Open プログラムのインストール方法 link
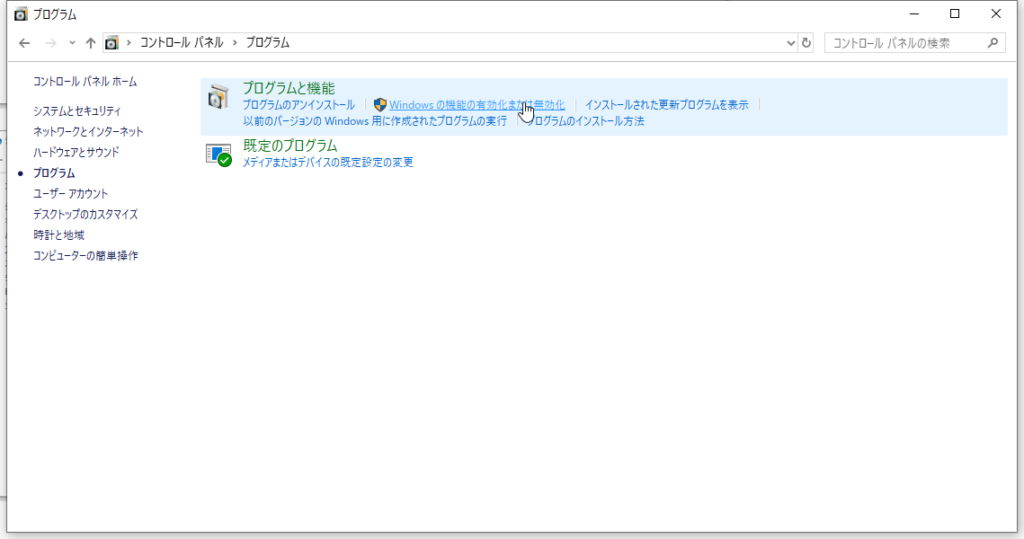The image size is (1024, 539). (x=585, y=121)
